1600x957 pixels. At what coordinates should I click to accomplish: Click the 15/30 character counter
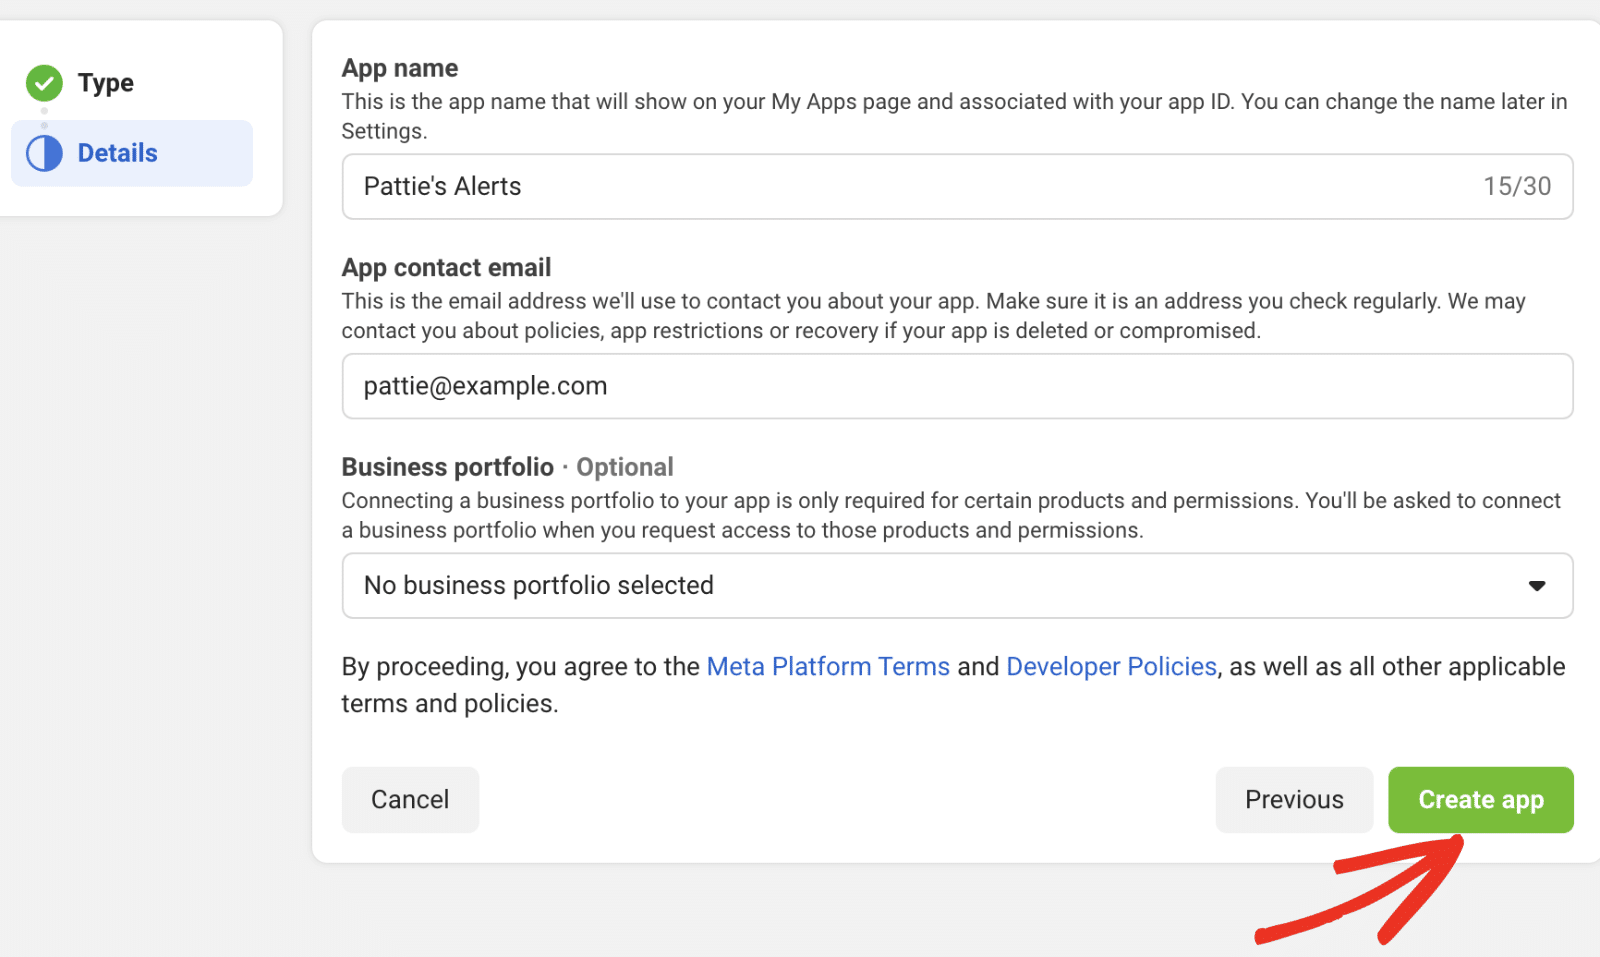click(1517, 186)
